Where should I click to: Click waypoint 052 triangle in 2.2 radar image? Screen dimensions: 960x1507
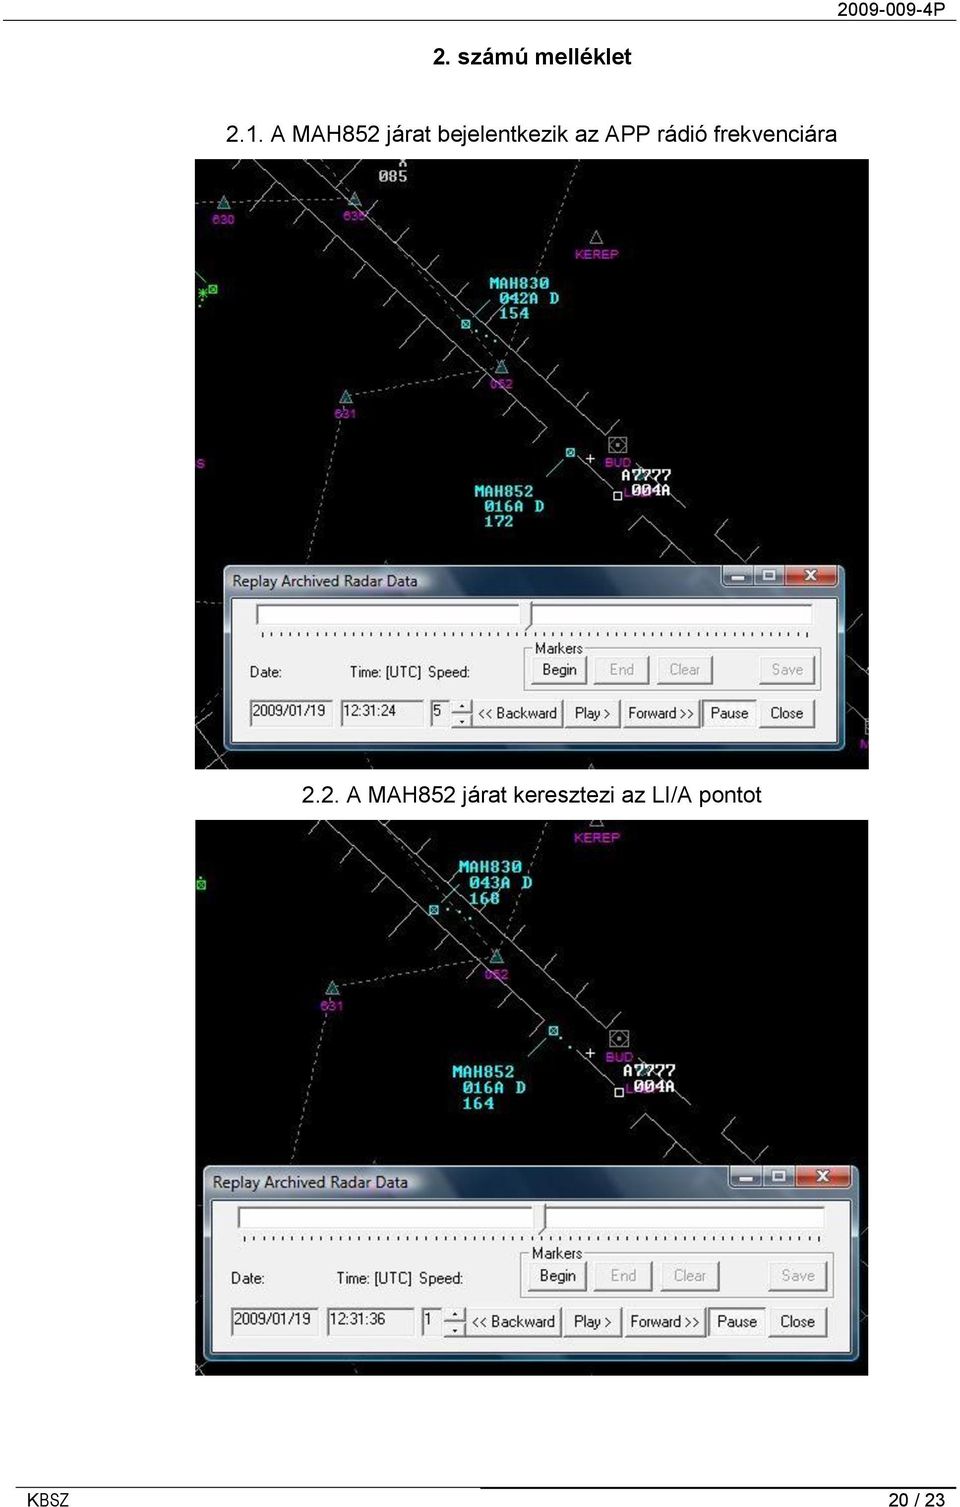pyautogui.click(x=497, y=957)
